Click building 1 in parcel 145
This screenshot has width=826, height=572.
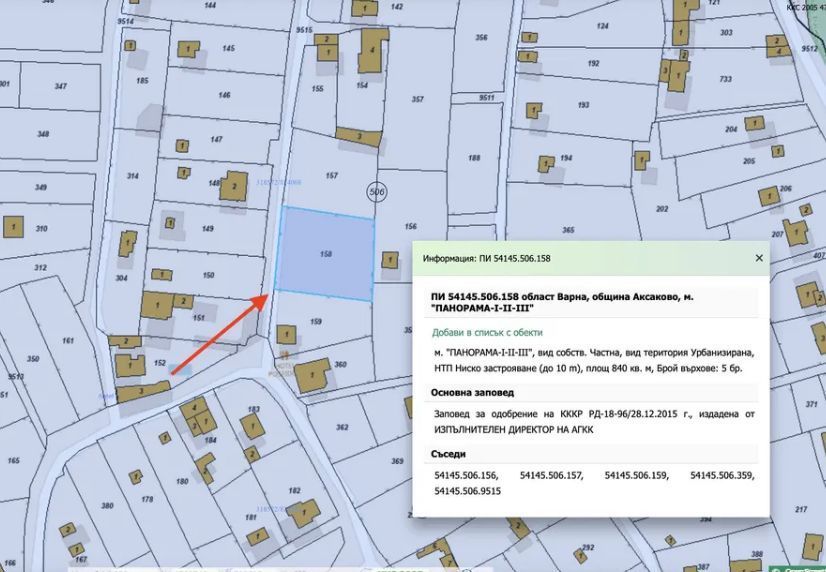(186, 49)
